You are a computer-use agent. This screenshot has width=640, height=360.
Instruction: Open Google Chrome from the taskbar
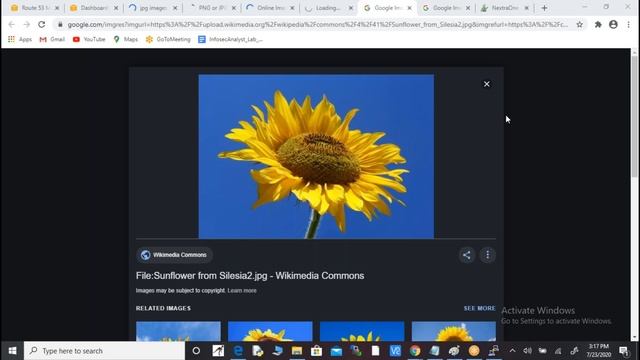pos(415,351)
